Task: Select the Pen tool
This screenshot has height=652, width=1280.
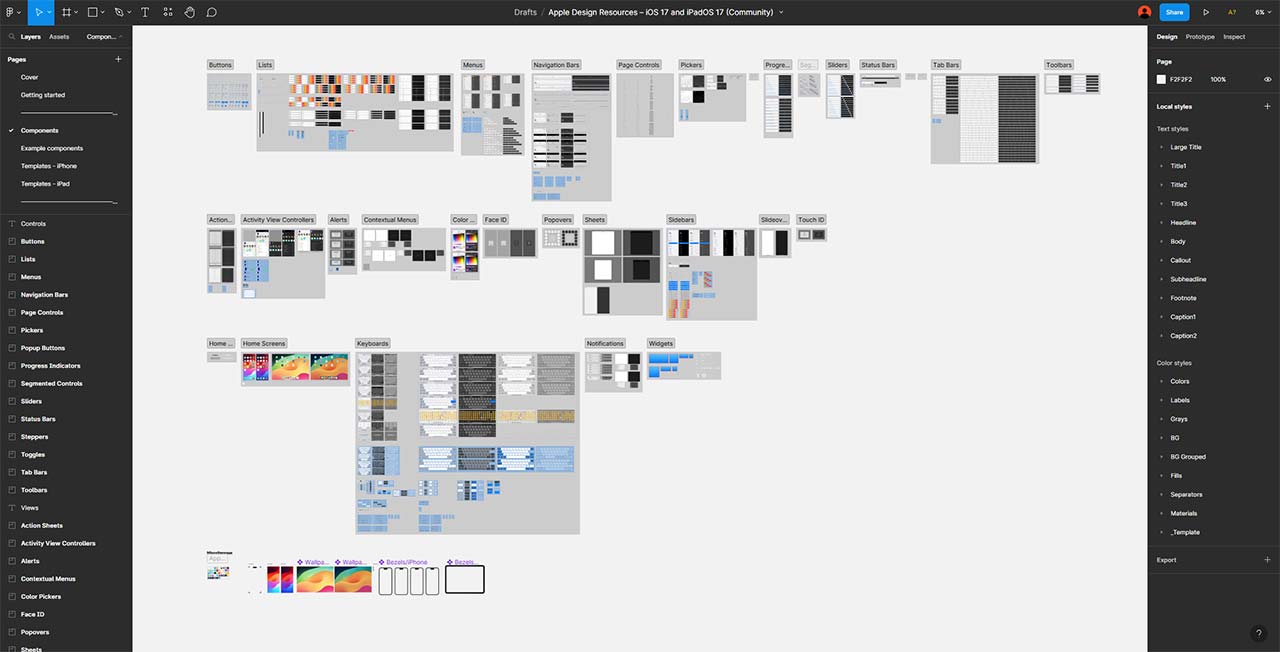Action: (119, 12)
